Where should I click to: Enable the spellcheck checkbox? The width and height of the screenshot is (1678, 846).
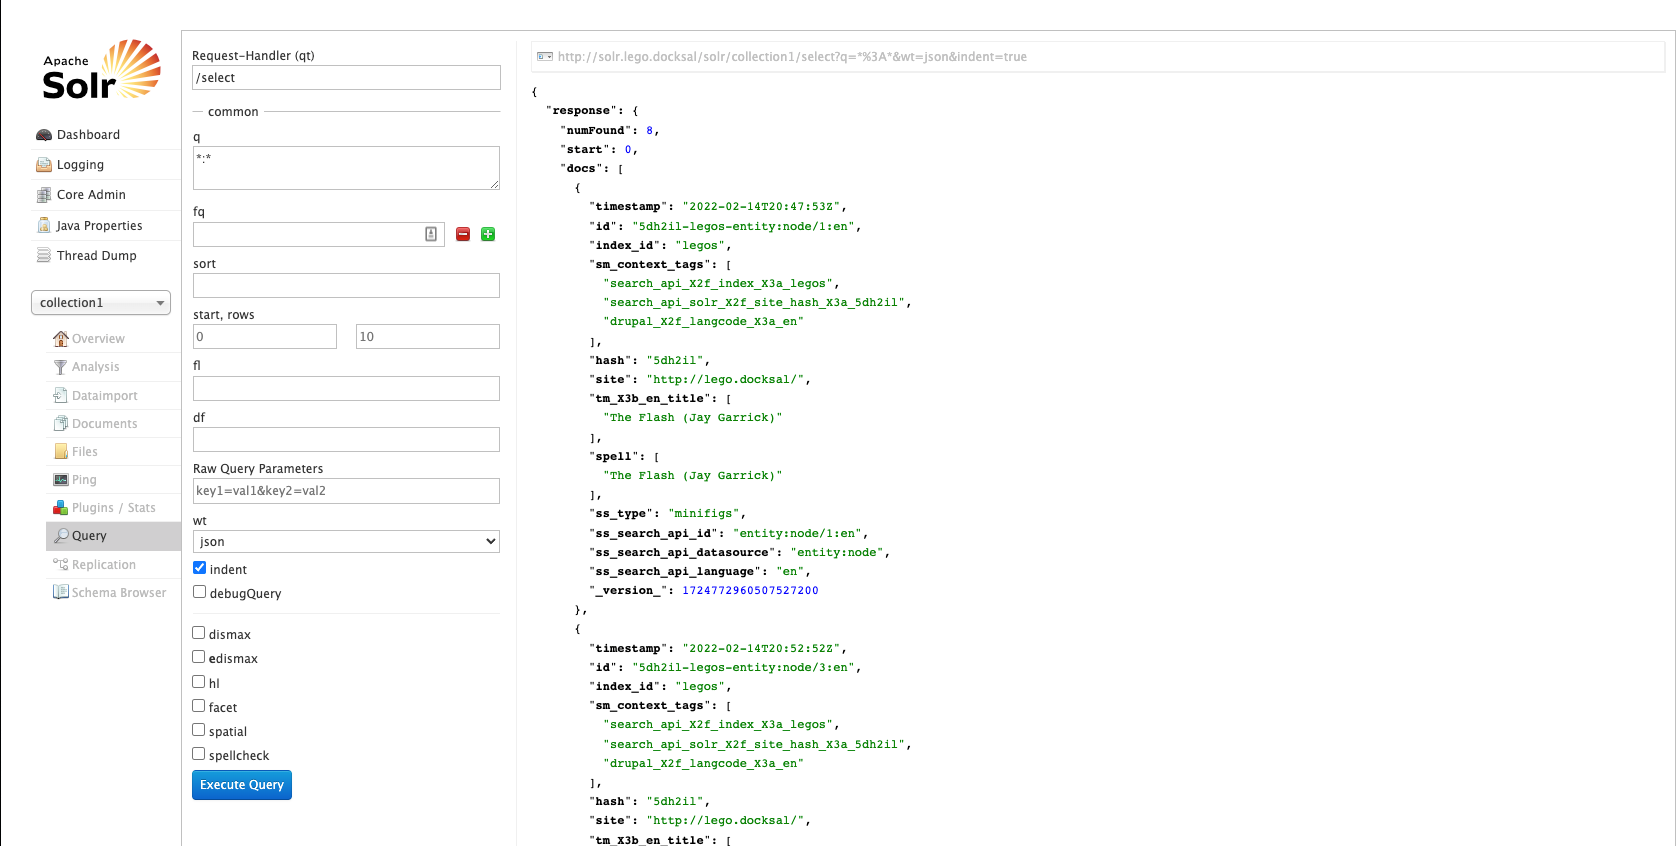[198, 754]
